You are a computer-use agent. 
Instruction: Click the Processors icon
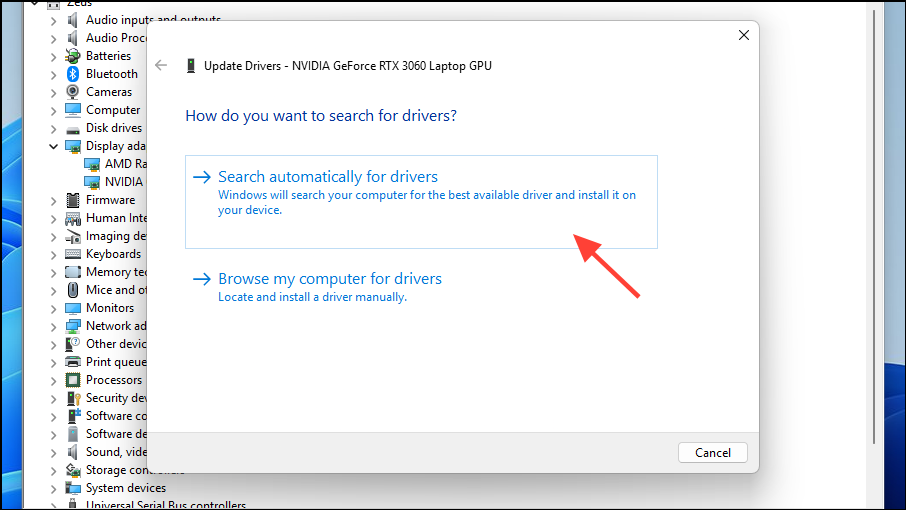73,380
